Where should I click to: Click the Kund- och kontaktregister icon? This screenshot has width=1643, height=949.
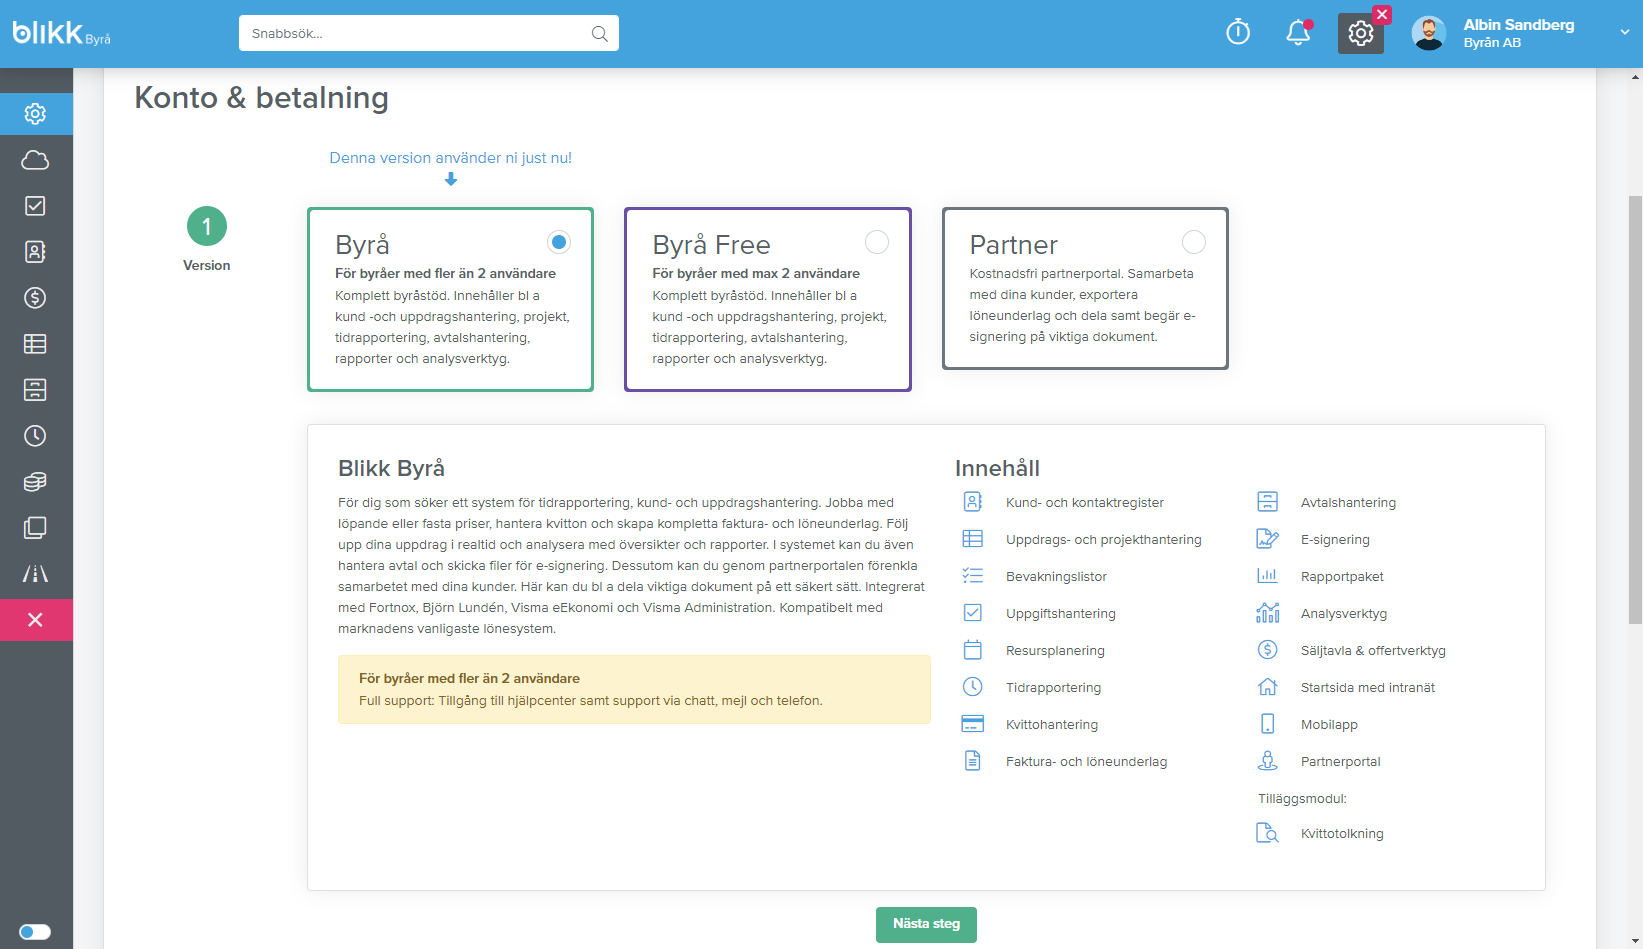click(x=972, y=502)
